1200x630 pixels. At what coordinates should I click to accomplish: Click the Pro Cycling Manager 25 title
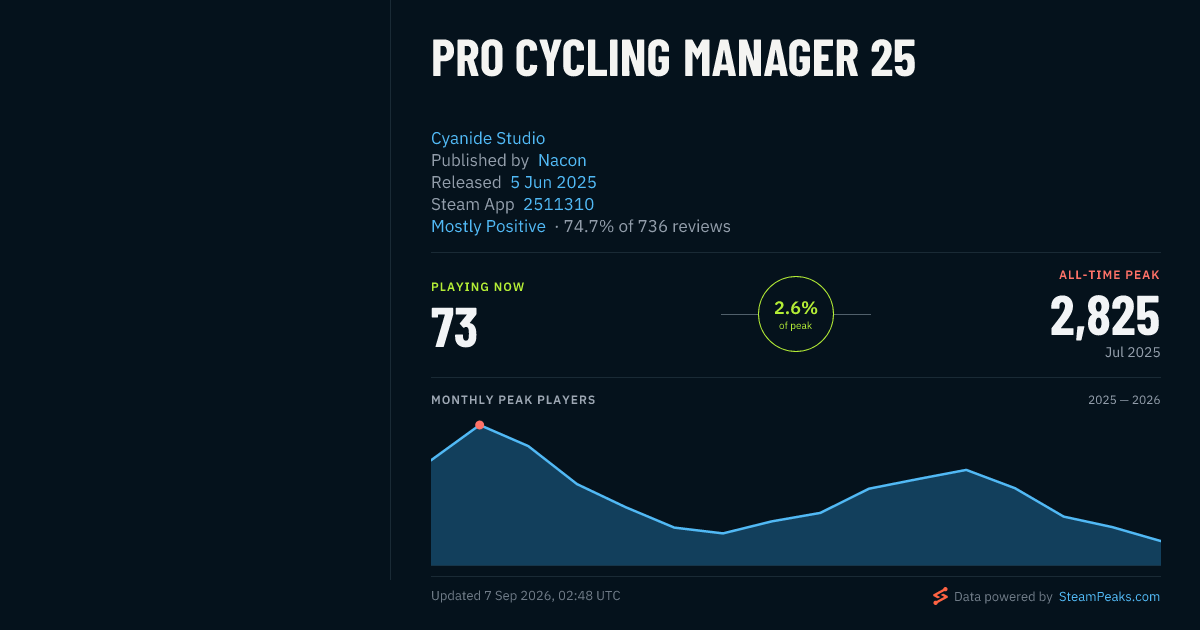[673, 59]
